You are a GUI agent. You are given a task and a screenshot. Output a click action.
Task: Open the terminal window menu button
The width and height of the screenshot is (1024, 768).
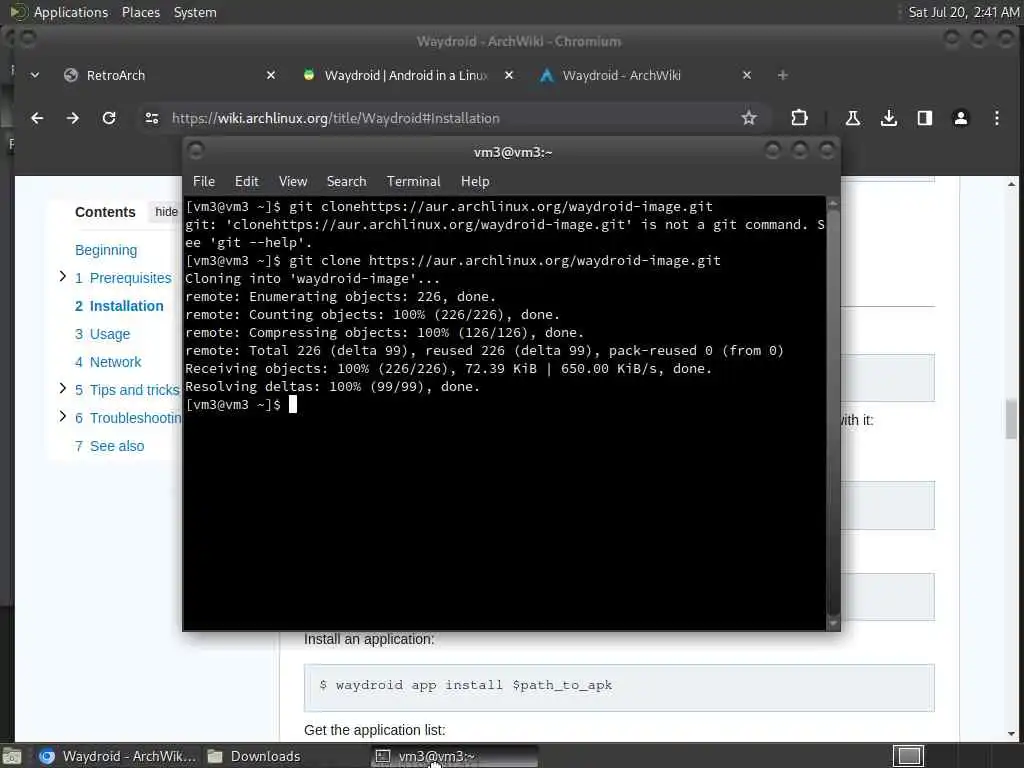[x=195, y=152]
